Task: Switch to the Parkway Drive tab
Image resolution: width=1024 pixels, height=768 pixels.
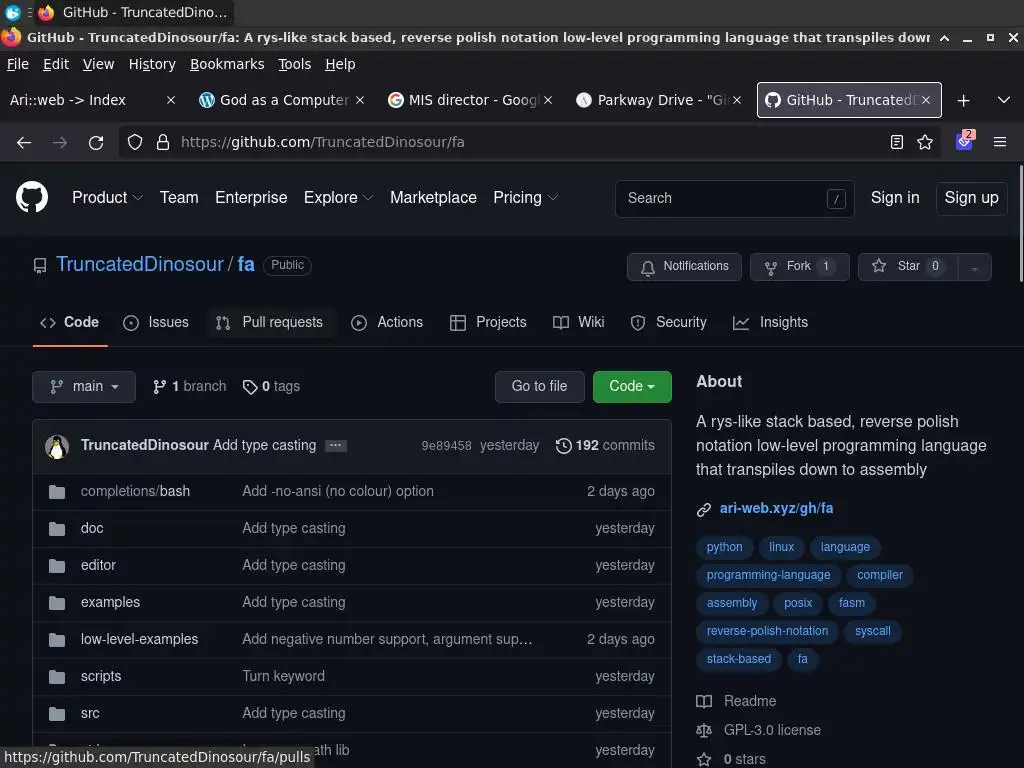Action: pos(659,100)
